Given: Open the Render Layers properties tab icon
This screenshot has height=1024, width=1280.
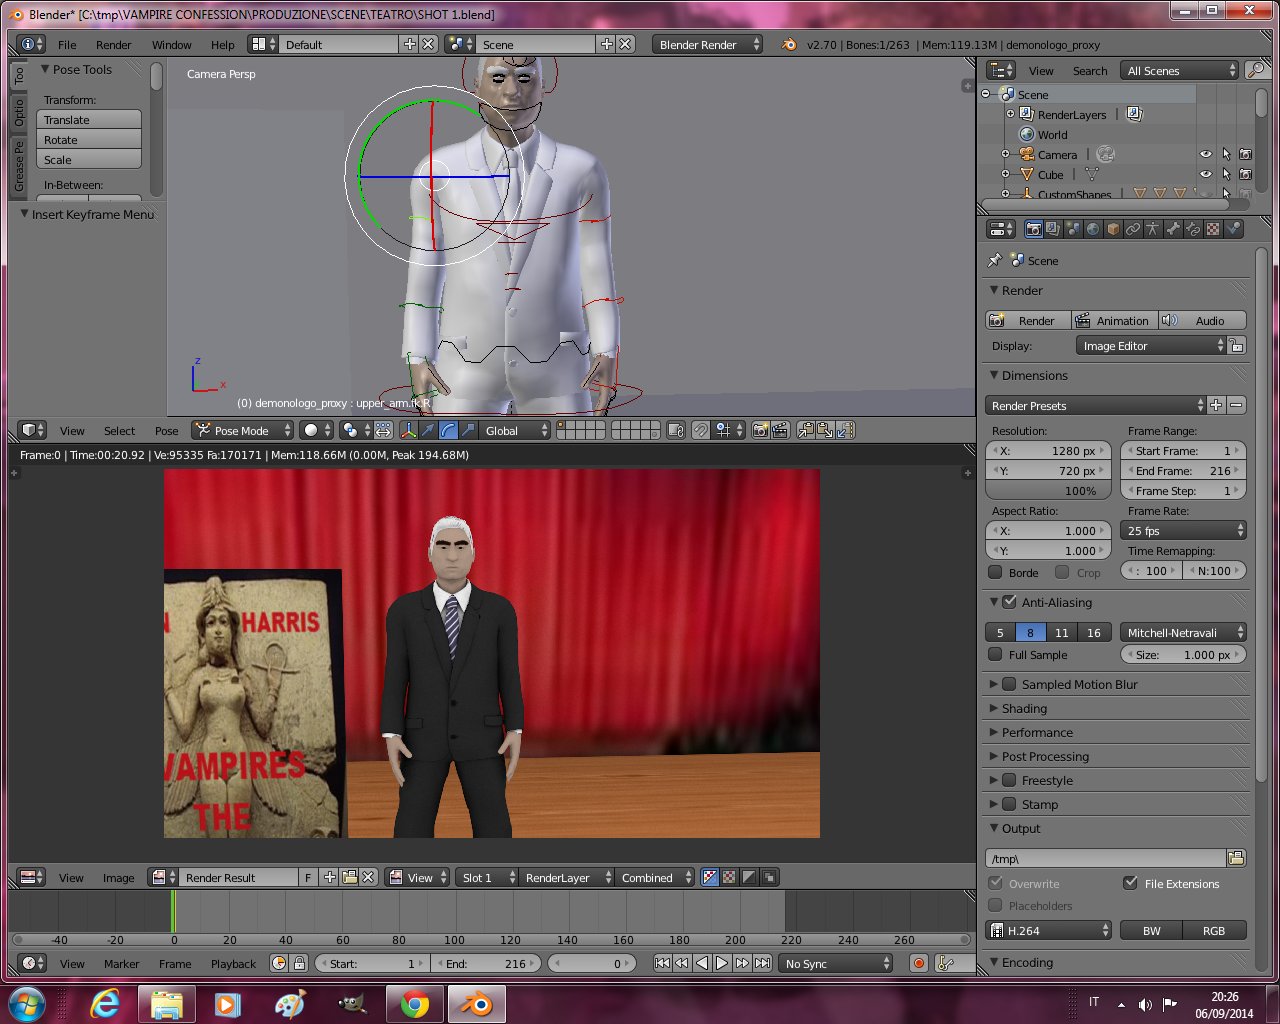Looking at the screenshot, I should pyautogui.click(x=1053, y=229).
